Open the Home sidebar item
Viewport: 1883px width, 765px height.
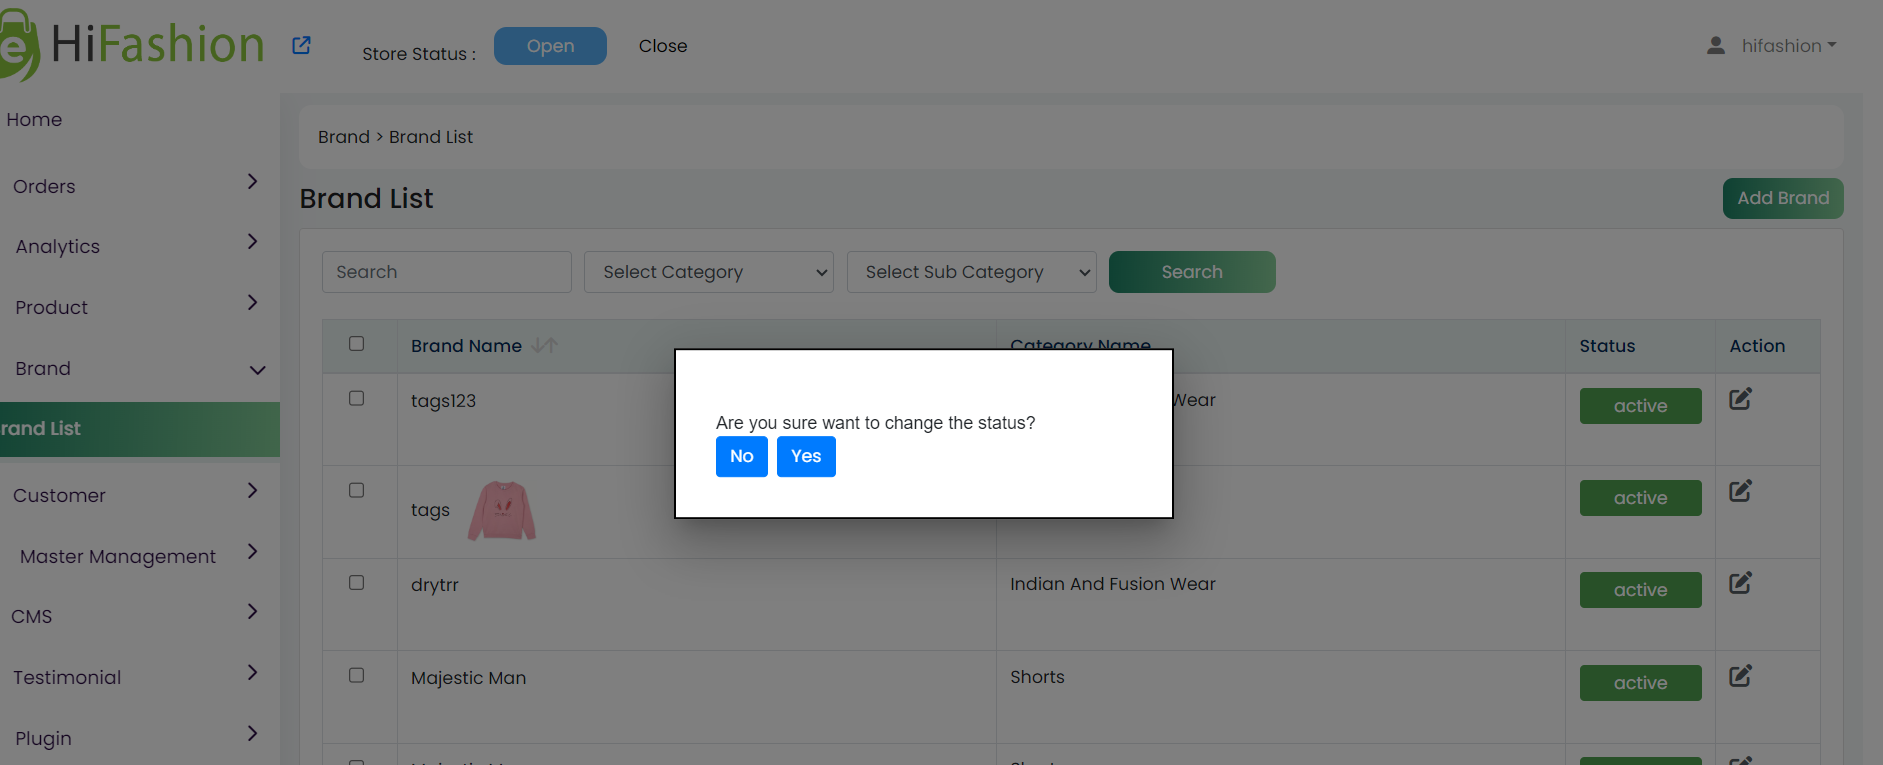tap(34, 120)
